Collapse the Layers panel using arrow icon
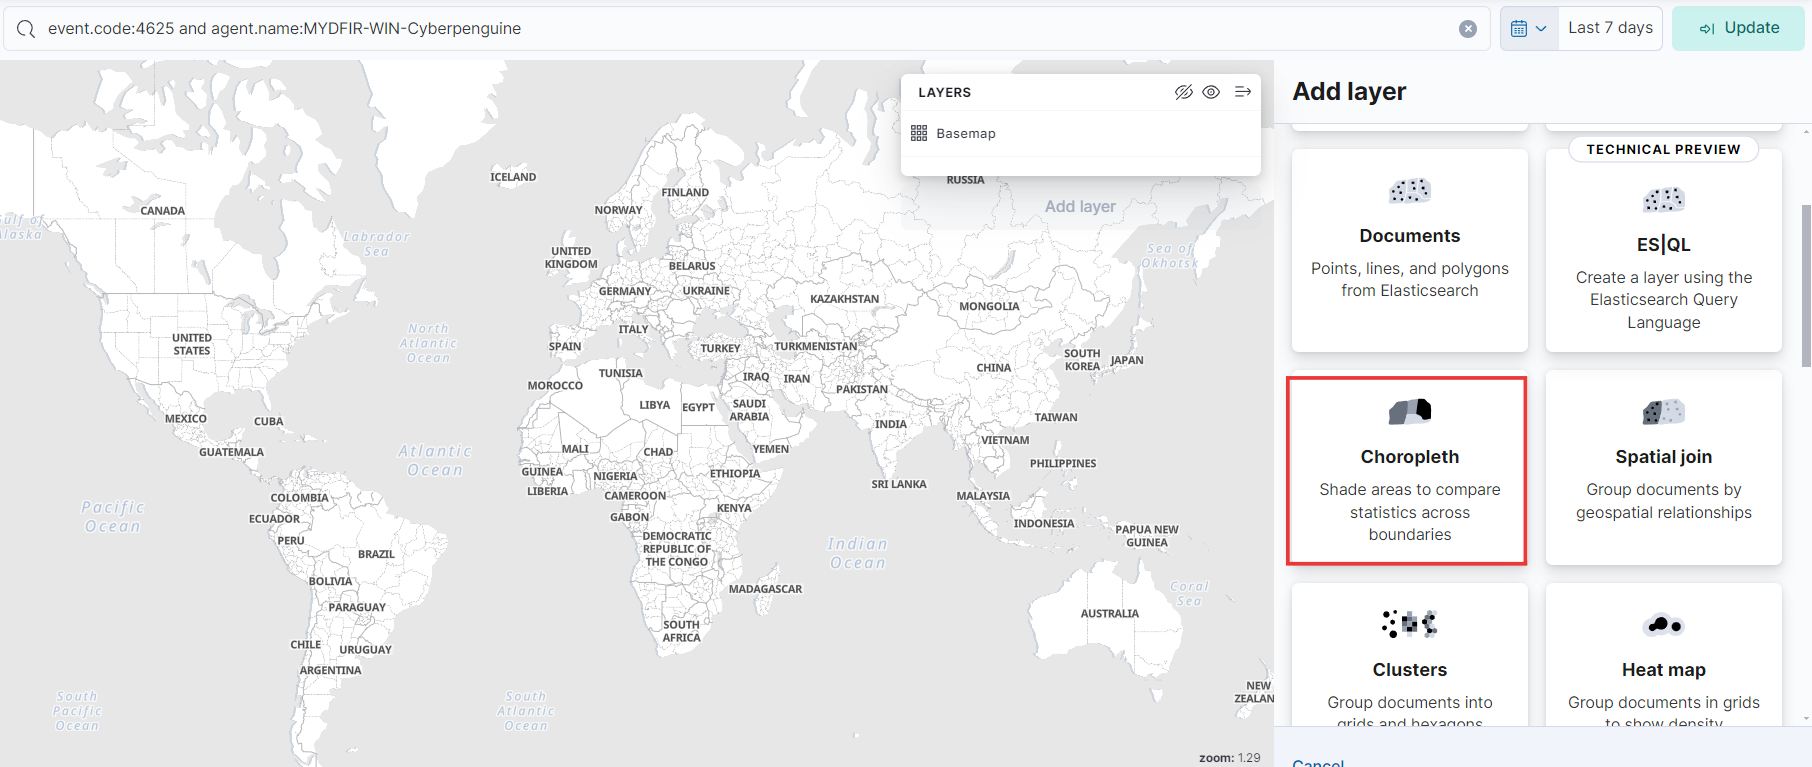1812x767 pixels. point(1243,92)
